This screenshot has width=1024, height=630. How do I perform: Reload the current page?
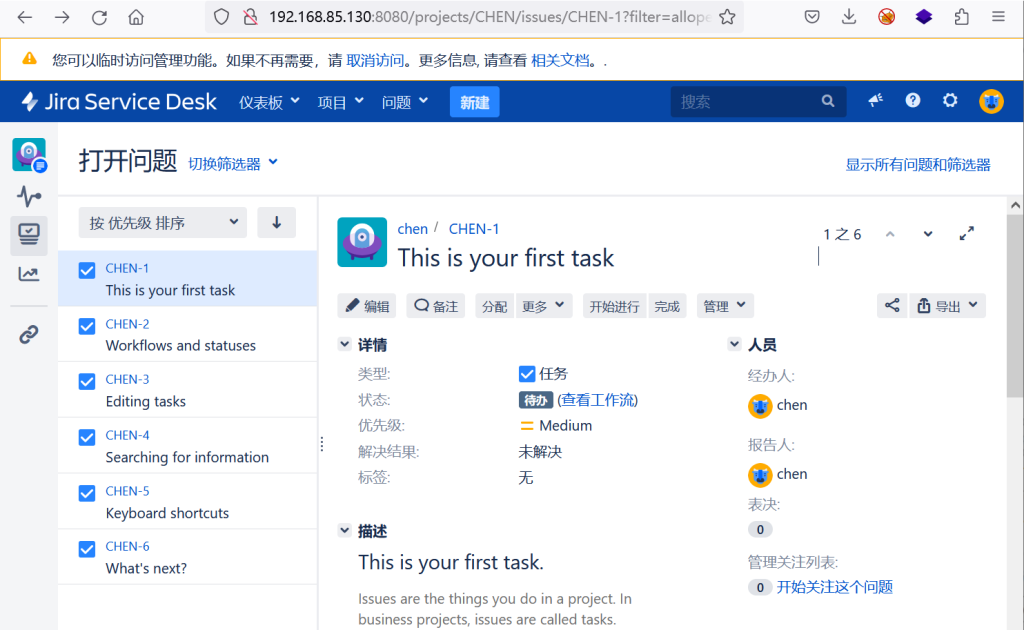[x=99, y=18]
